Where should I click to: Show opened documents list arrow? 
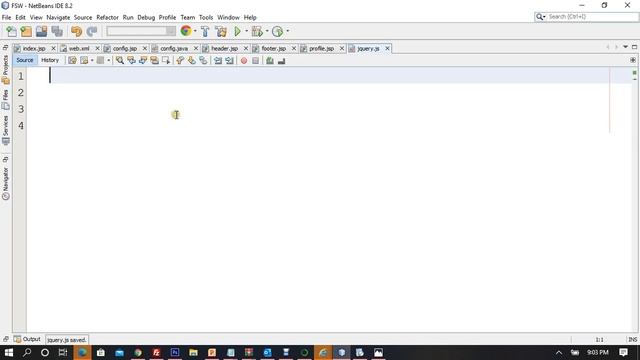point(625,47)
